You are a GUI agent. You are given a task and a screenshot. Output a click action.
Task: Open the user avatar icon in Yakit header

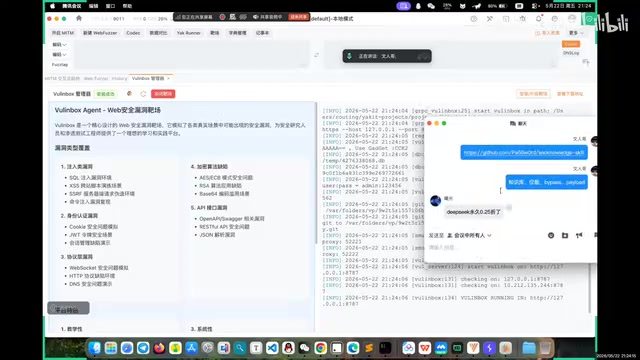point(572,19)
